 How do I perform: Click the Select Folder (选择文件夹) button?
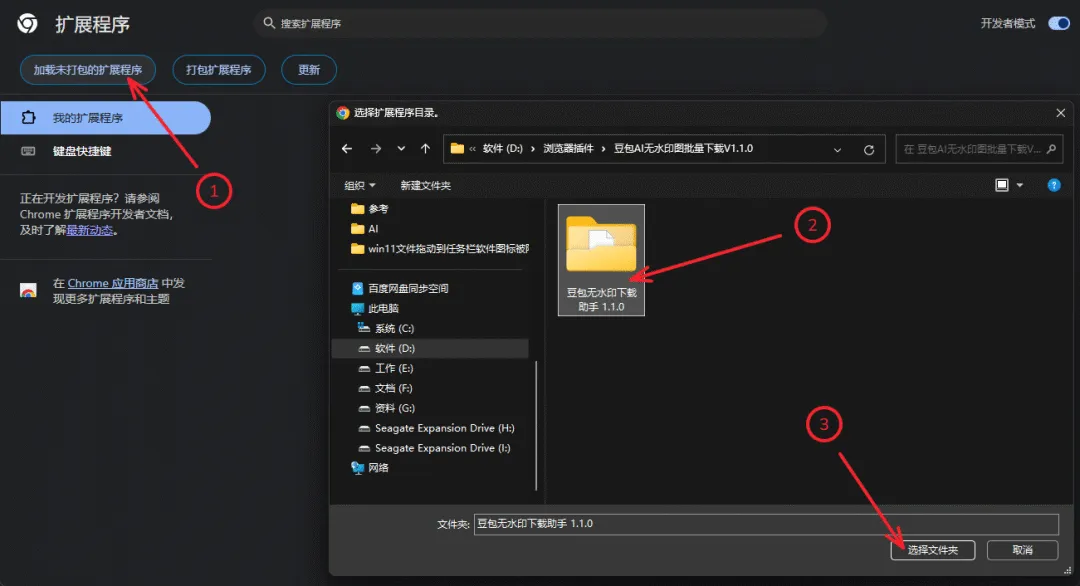(933, 550)
